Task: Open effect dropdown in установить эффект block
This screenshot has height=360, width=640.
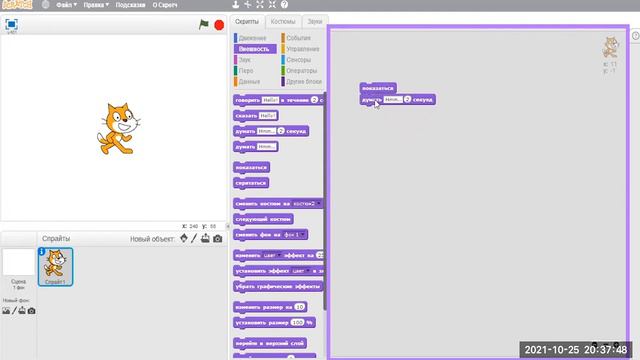Action: pyautogui.click(x=308, y=271)
